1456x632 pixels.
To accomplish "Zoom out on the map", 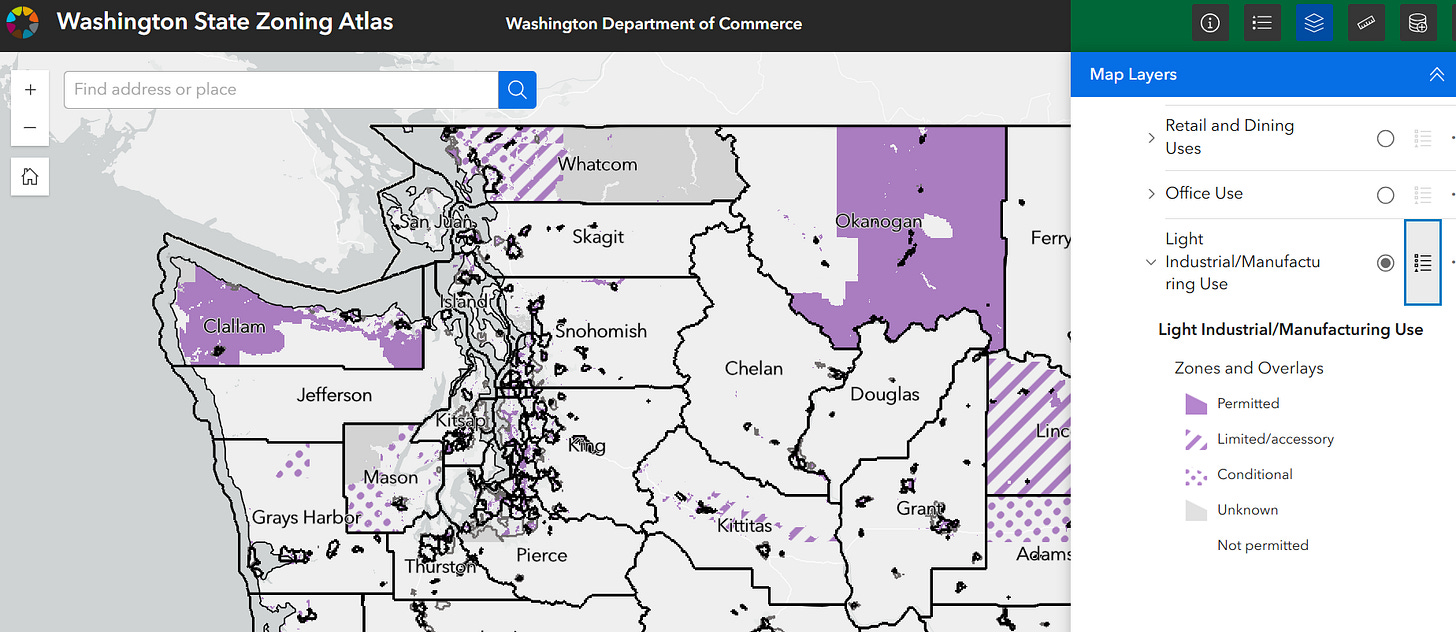I will (x=30, y=128).
